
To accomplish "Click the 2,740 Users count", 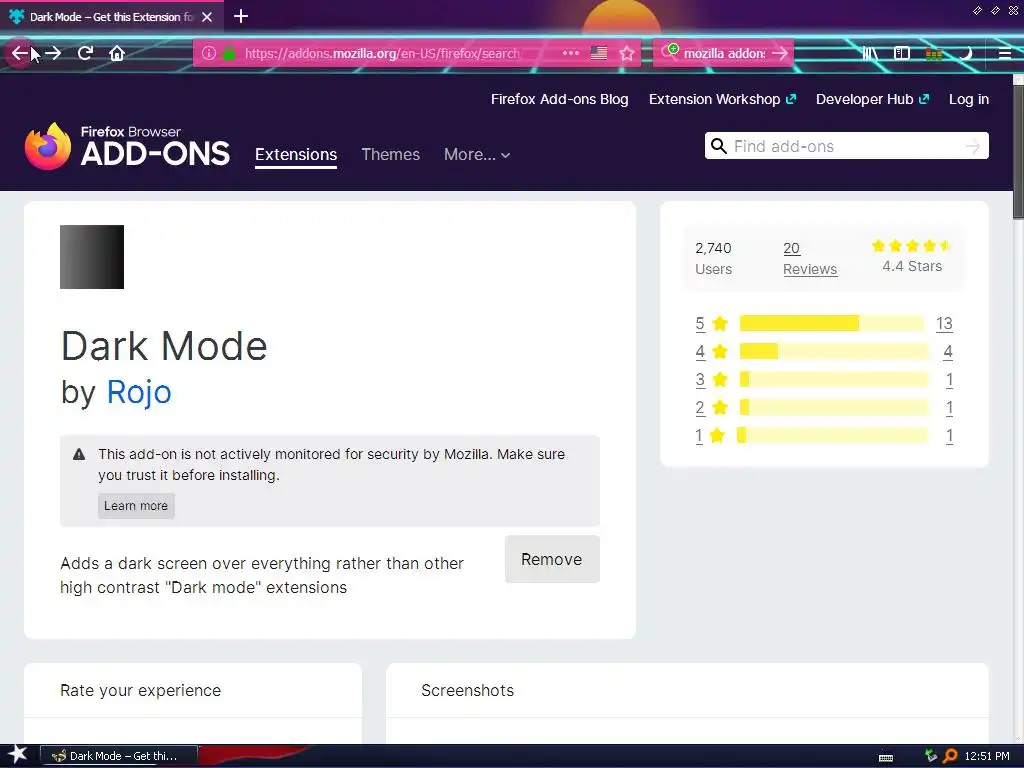I will tap(713, 259).
